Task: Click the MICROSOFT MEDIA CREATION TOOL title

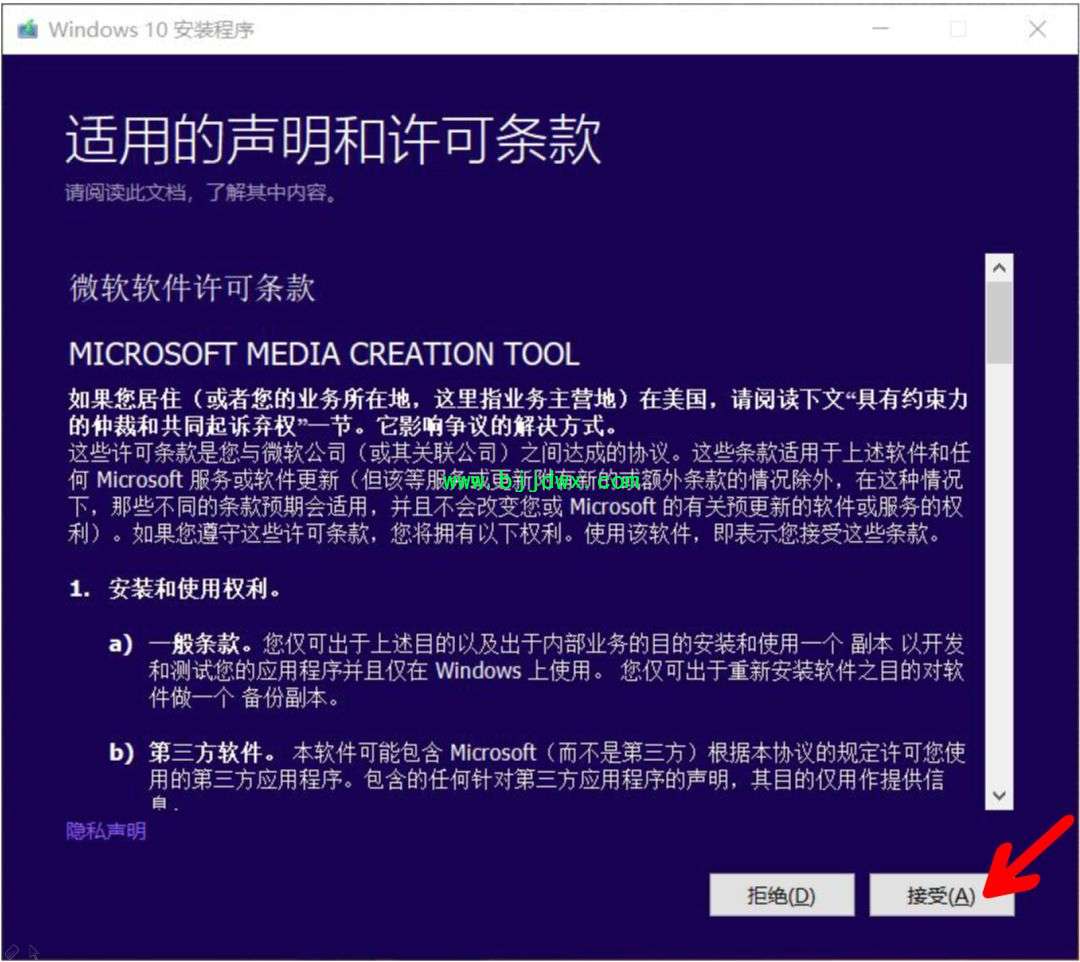Action: pos(324,354)
